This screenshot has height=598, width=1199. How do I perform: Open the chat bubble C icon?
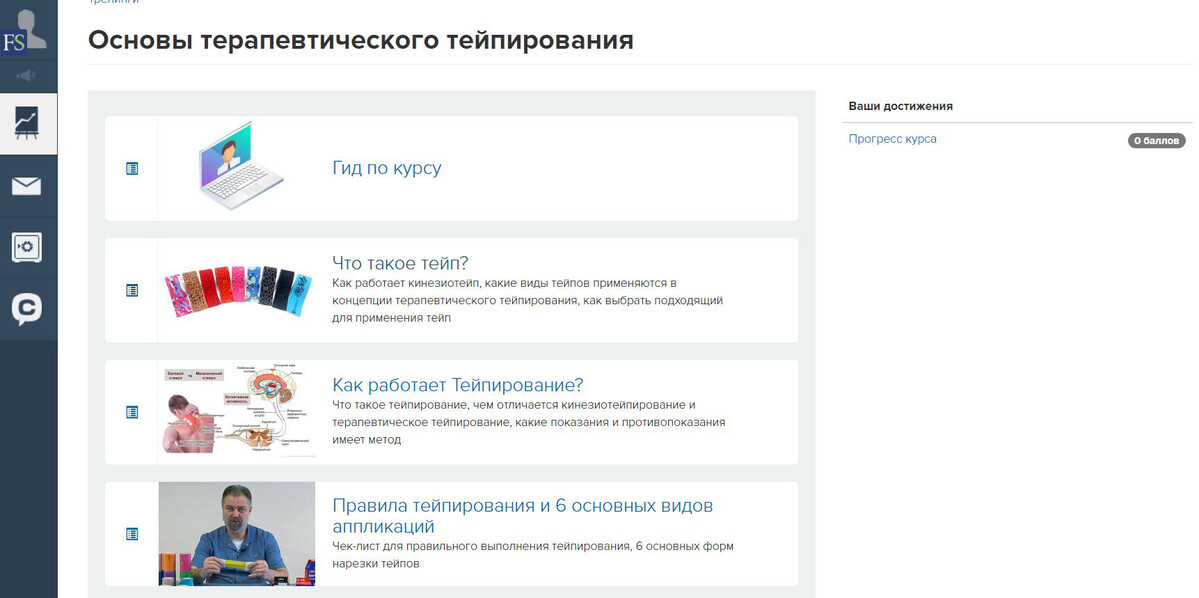tap(28, 310)
